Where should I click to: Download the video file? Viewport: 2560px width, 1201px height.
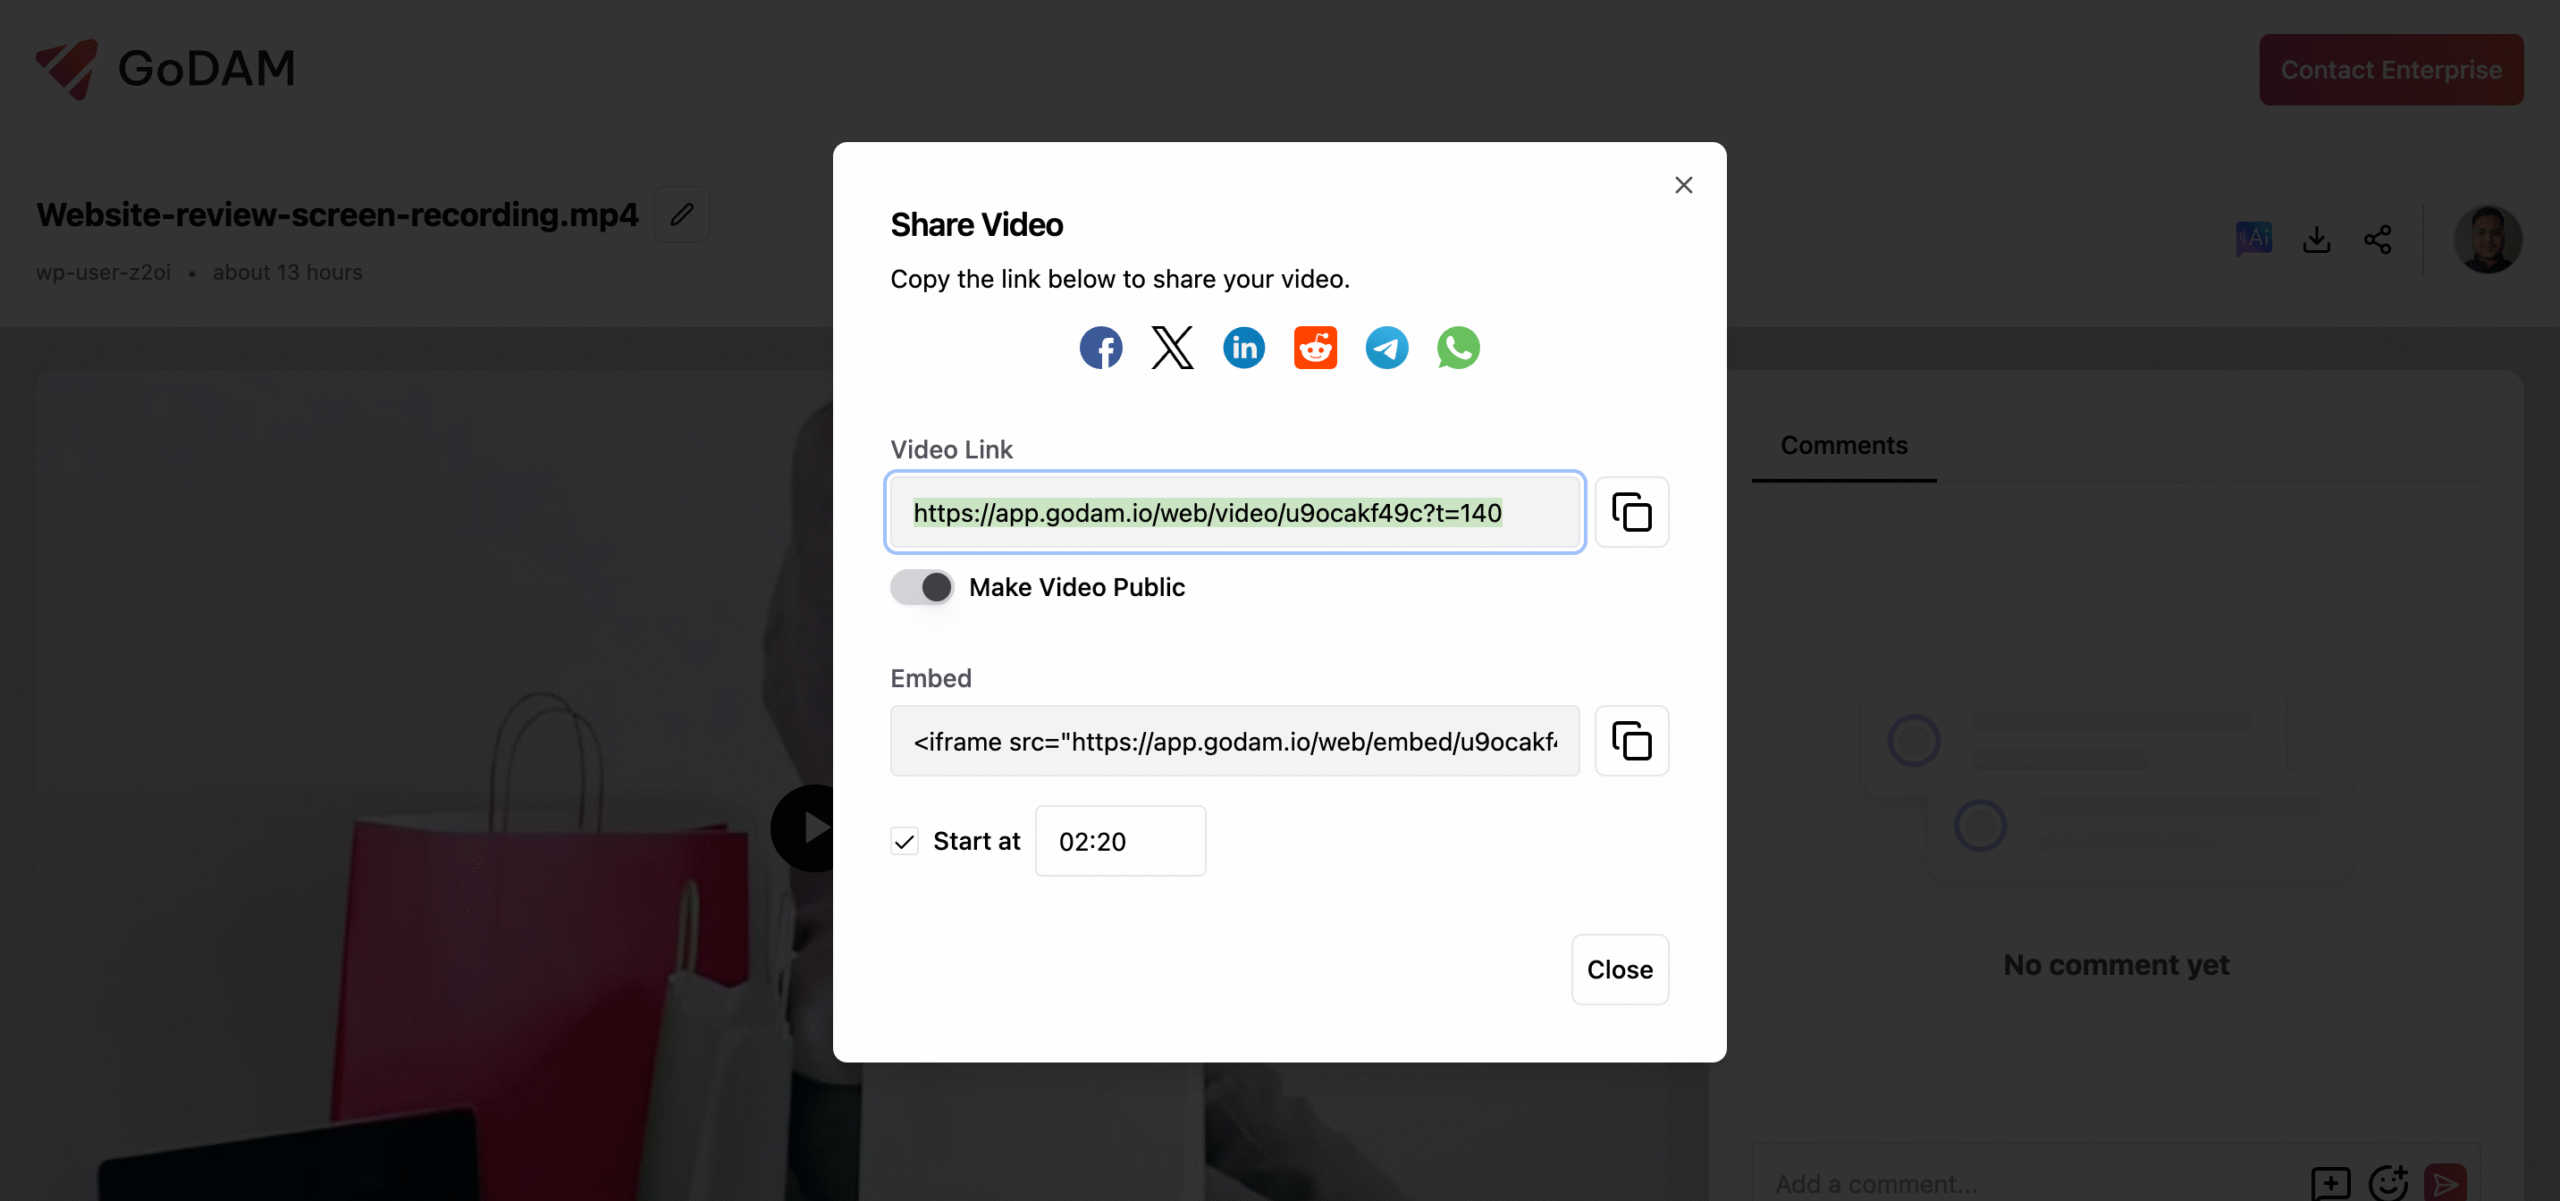[x=2316, y=240]
